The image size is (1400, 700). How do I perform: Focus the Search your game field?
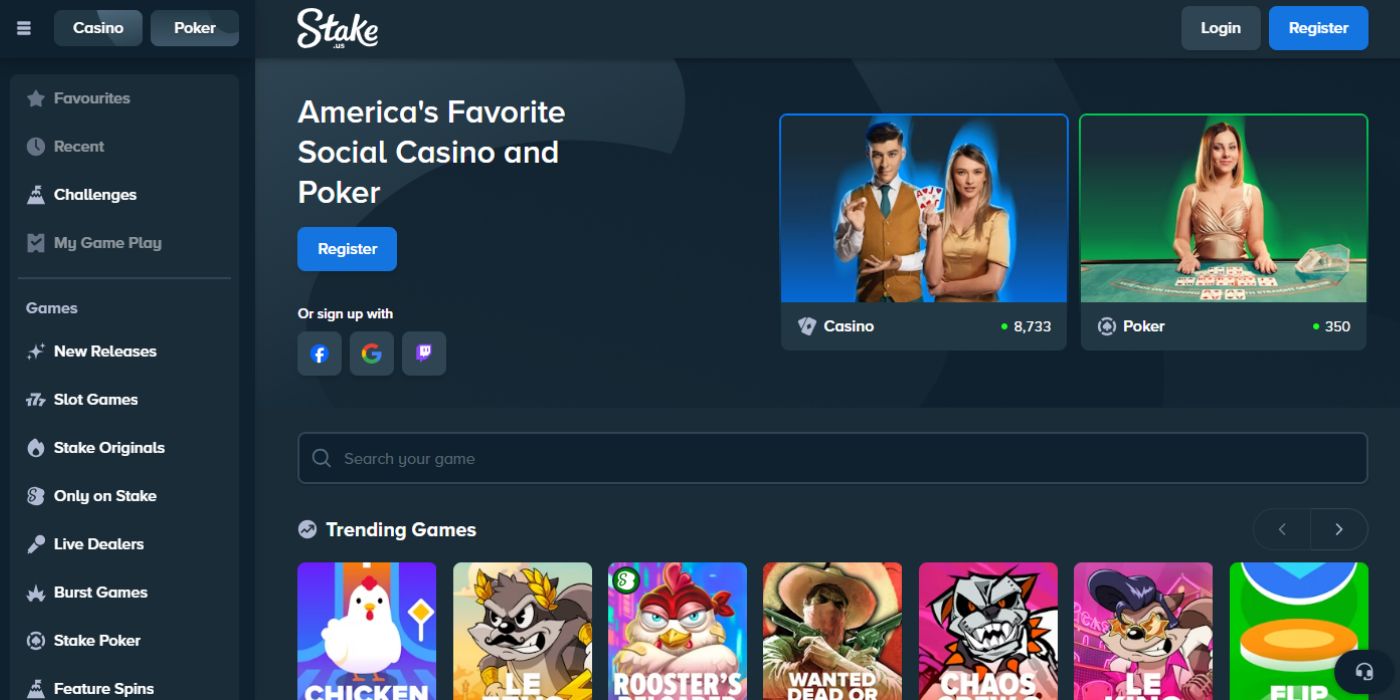click(x=832, y=458)
